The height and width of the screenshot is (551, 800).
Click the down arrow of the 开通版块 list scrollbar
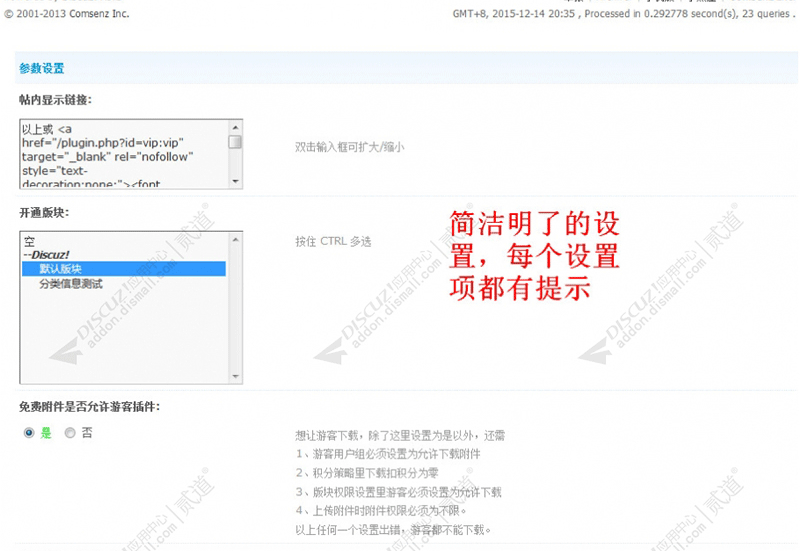coord(235,376)
